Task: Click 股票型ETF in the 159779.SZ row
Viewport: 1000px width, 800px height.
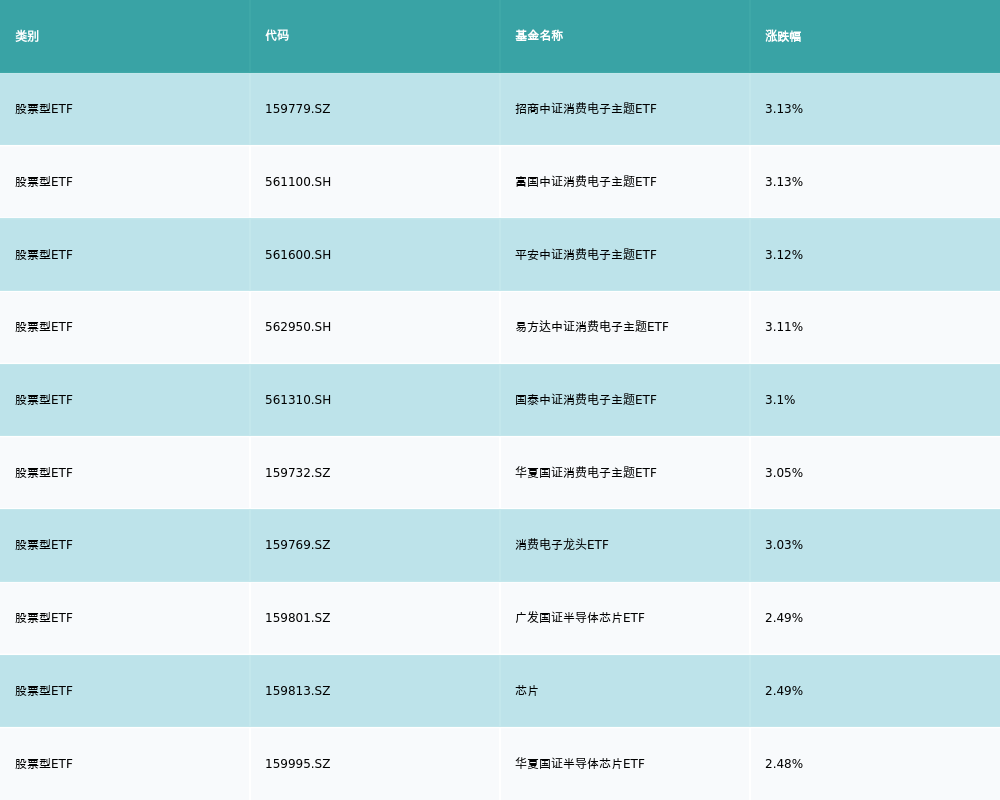Action: point(44,109)
